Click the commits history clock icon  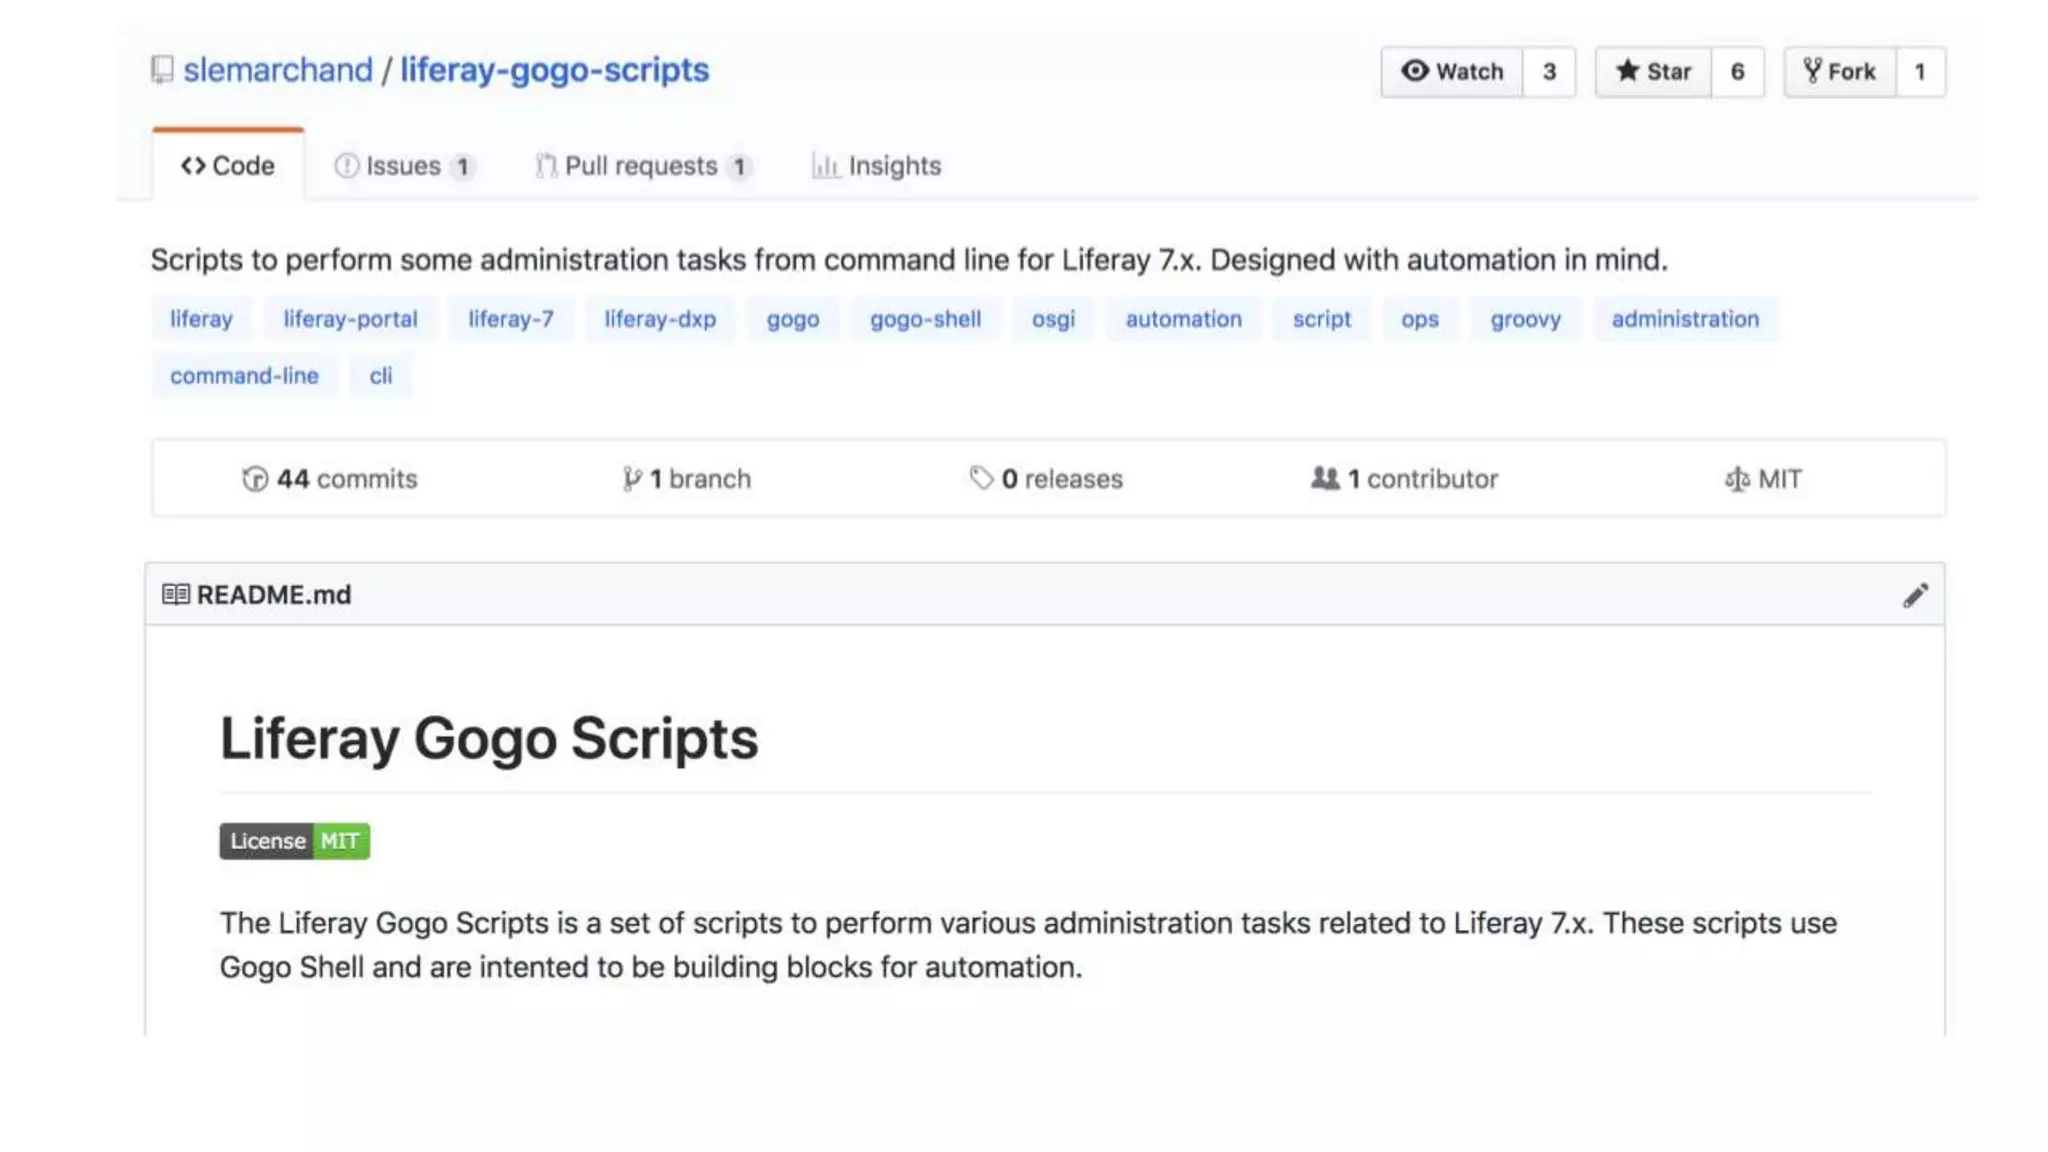pyautogui.click(x=255, y=479)
